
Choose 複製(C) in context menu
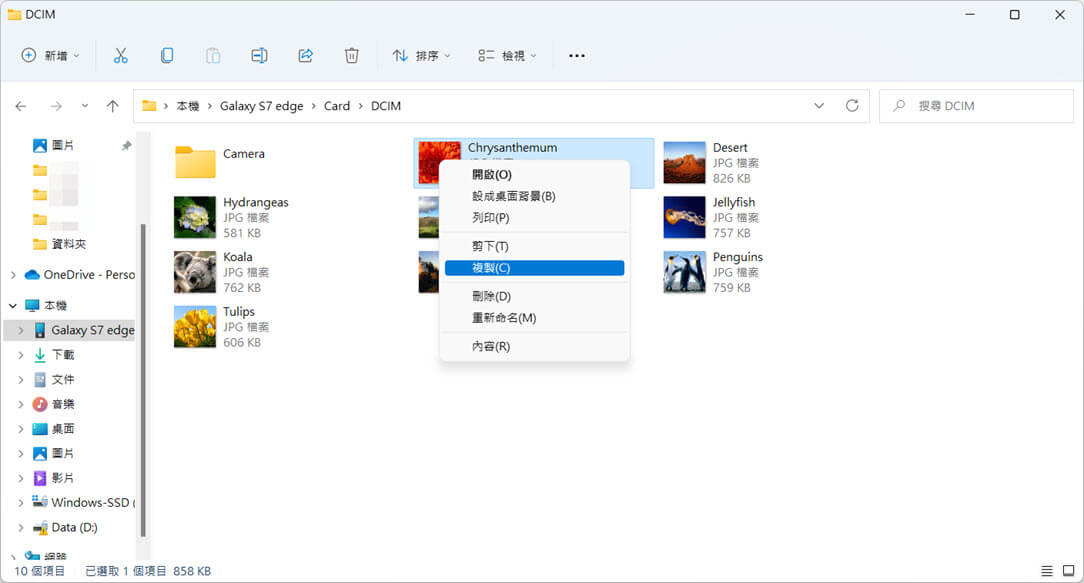(x=534, y=268)
